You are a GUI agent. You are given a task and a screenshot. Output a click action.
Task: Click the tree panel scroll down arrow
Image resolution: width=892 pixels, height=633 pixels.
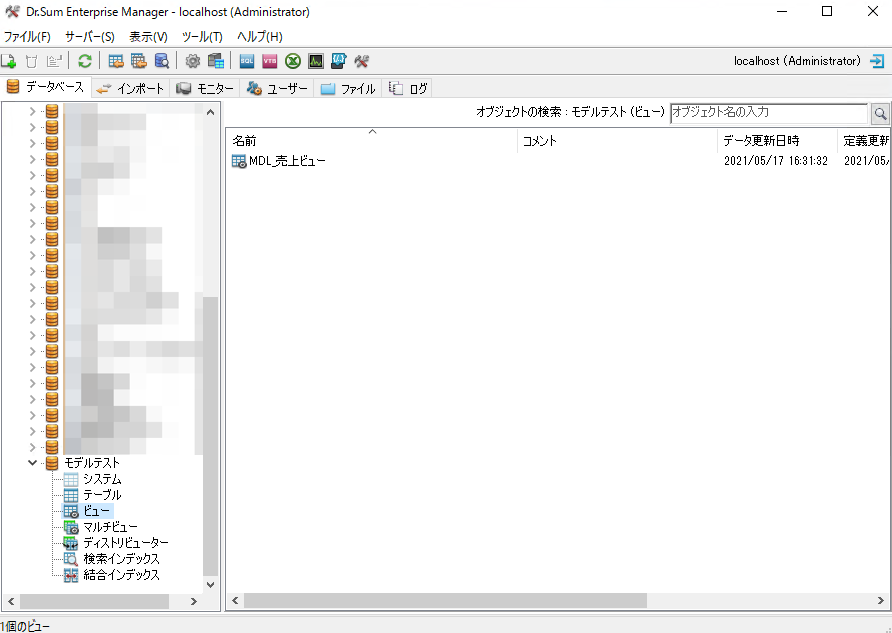210,584
